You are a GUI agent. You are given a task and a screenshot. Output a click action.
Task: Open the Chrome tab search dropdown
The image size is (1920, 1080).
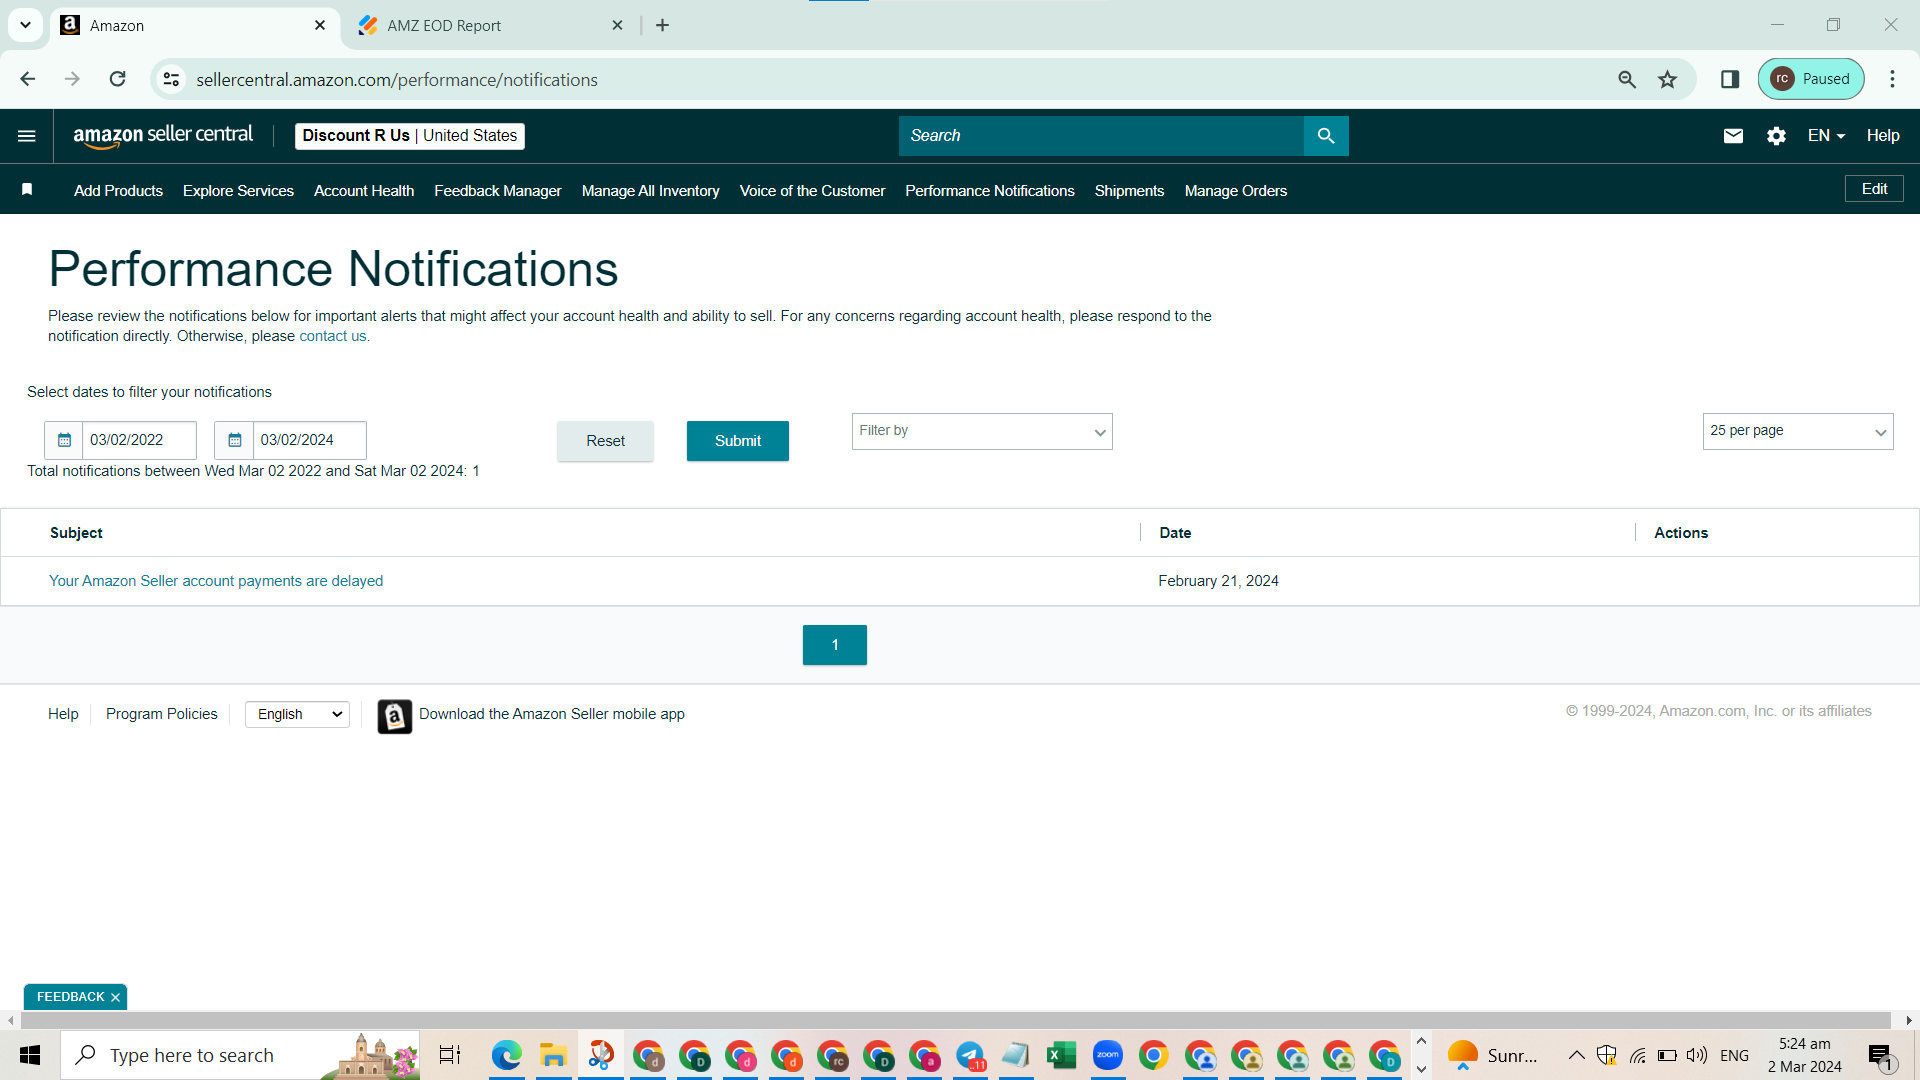pyautogui.click(x=25, y=25)
